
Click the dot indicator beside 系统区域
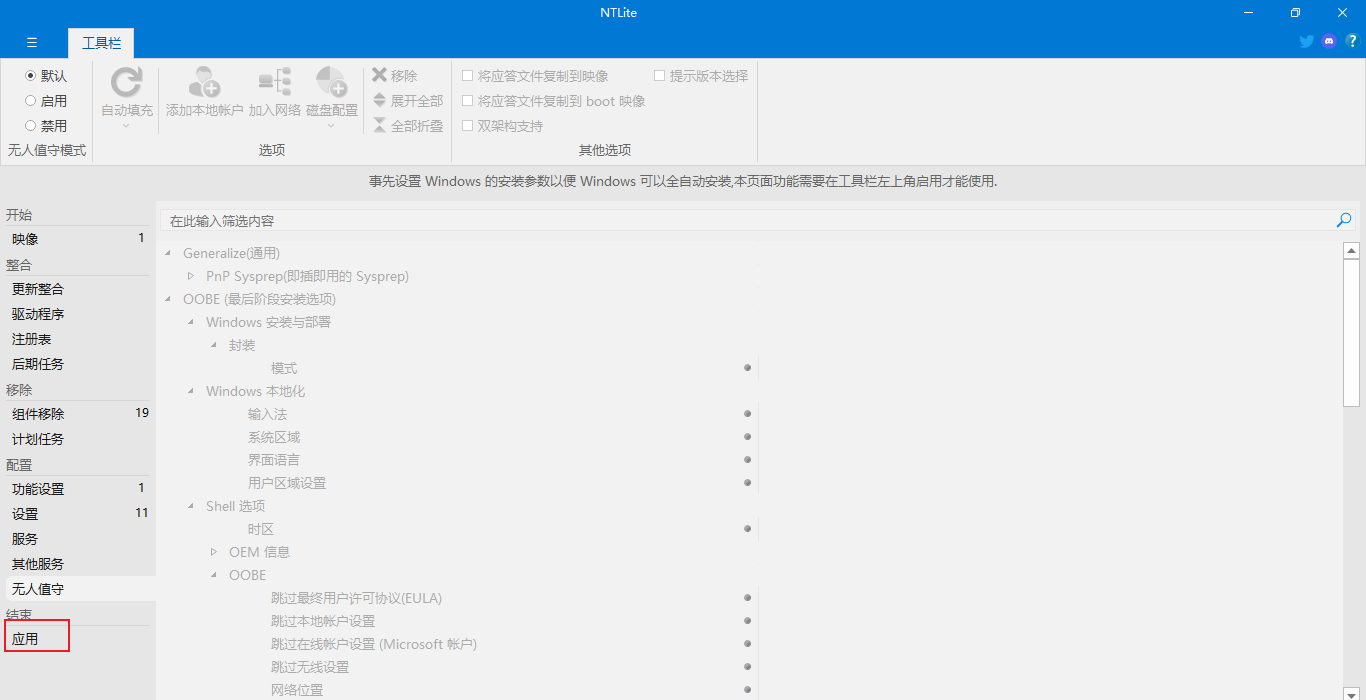747,437
